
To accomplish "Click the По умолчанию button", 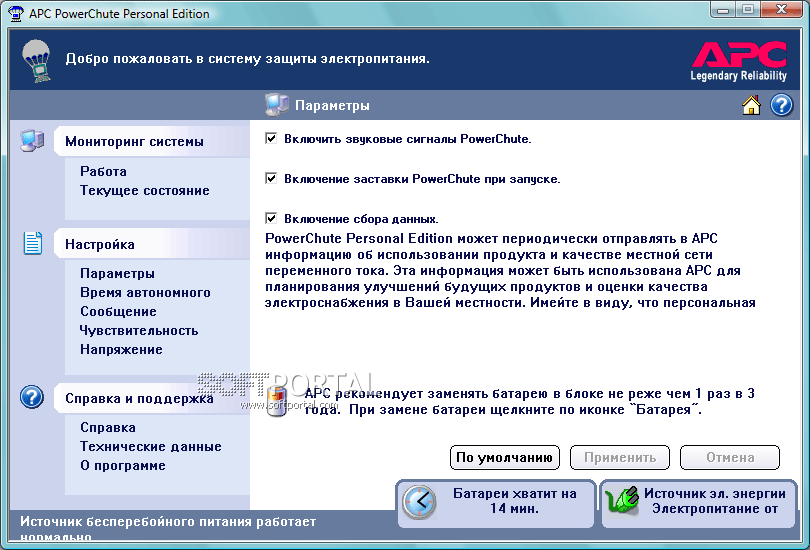I will 505,458.
